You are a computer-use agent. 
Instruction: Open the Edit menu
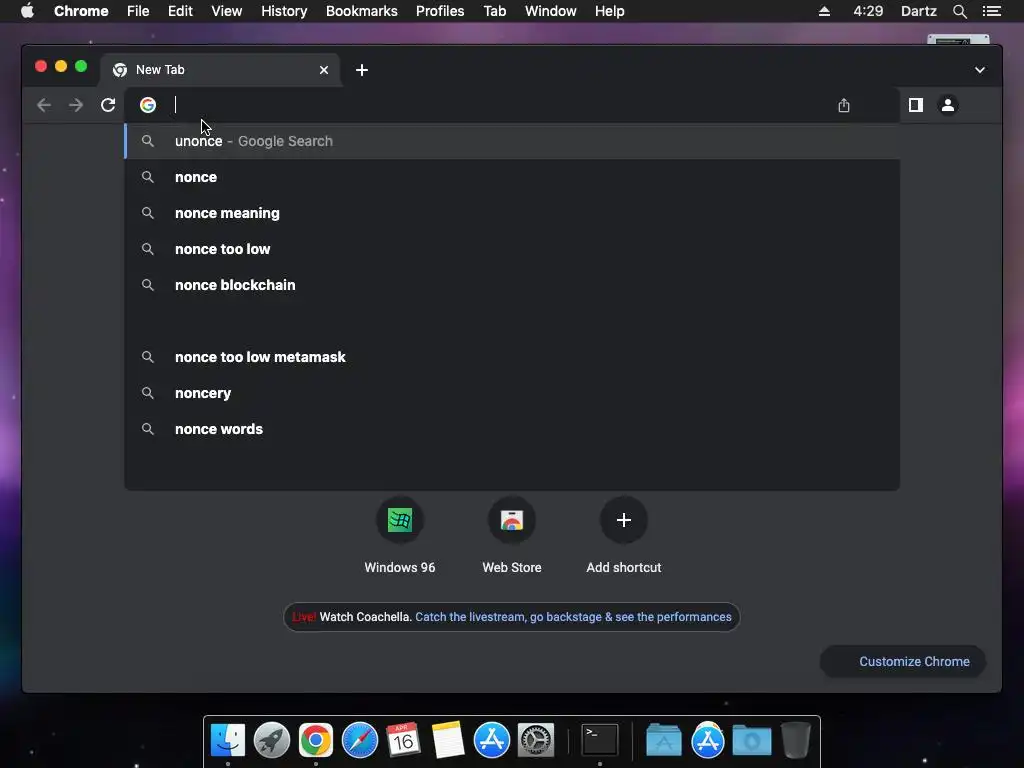[x=180, y=11]
